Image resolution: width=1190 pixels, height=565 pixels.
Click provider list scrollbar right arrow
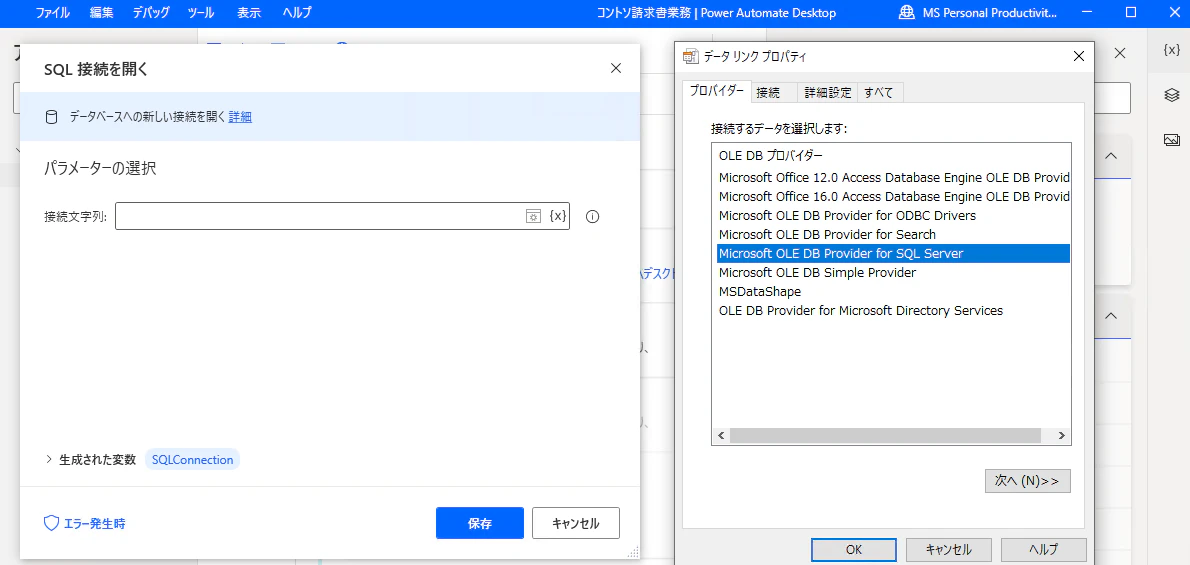[1062, 436]
